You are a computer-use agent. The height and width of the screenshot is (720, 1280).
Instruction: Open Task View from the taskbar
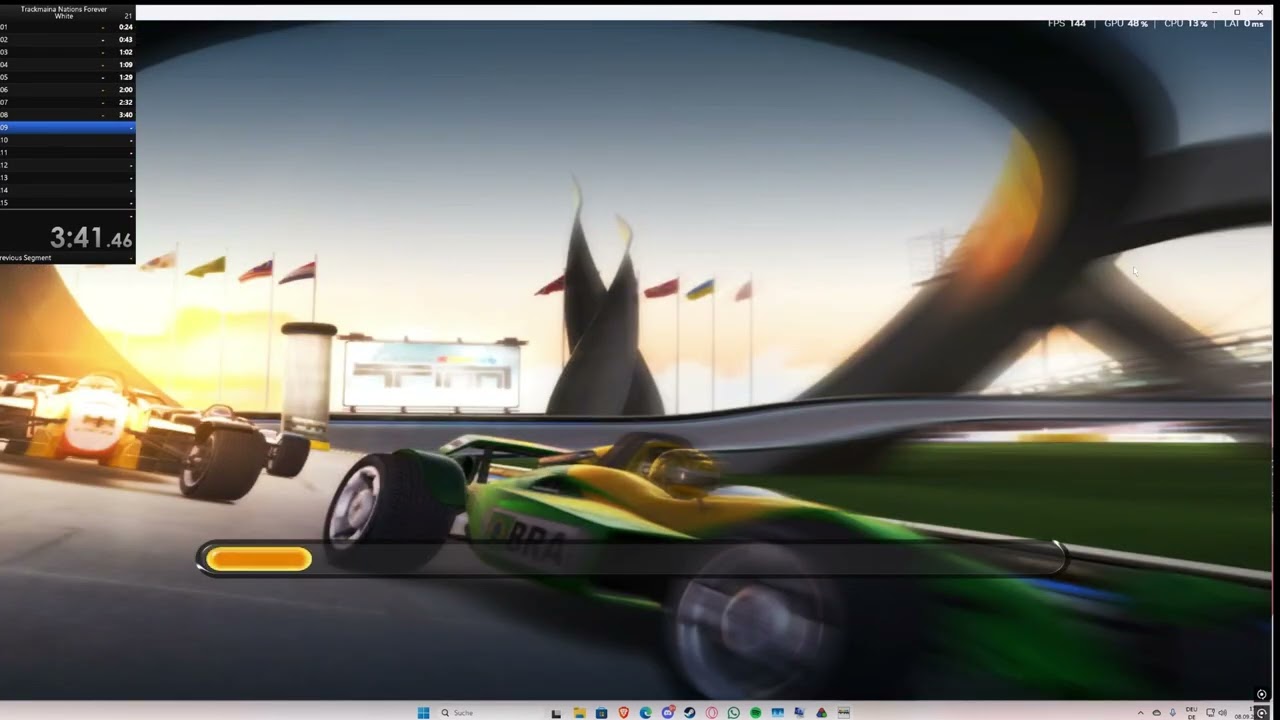[x=557, y=713]
